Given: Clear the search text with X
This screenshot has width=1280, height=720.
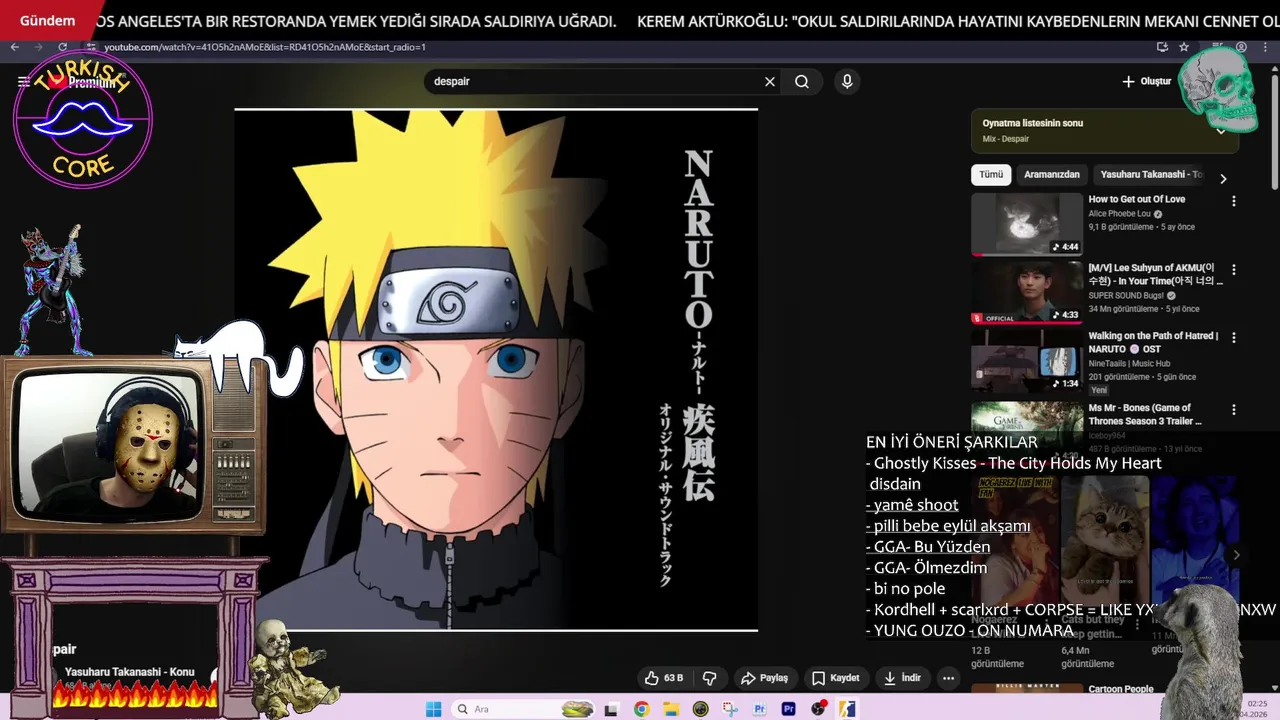Looking at the screenshot, I should click(x=770, y=82).
